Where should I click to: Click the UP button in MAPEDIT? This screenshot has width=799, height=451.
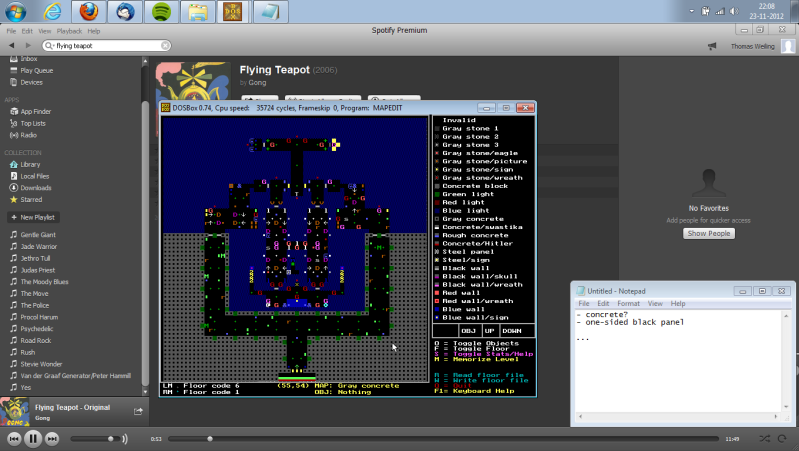[489, 331]
